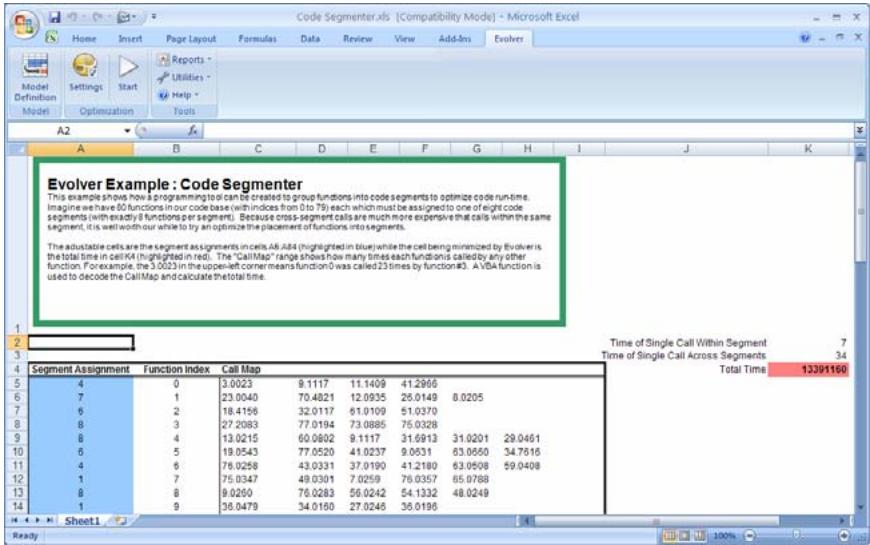Click the Insert Worksheet icon
Viewport: 870px width, 545px height.
click(x=120, y=521)
